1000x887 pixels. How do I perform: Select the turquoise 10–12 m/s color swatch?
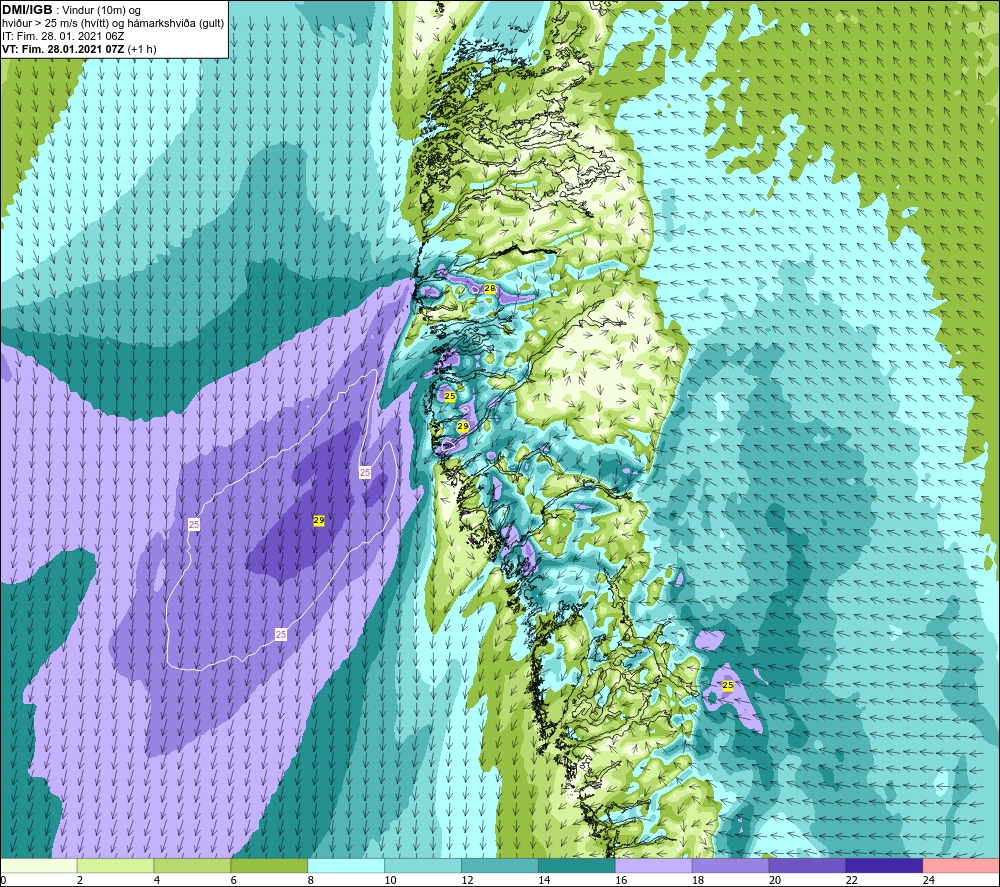[x=423, y=865]
